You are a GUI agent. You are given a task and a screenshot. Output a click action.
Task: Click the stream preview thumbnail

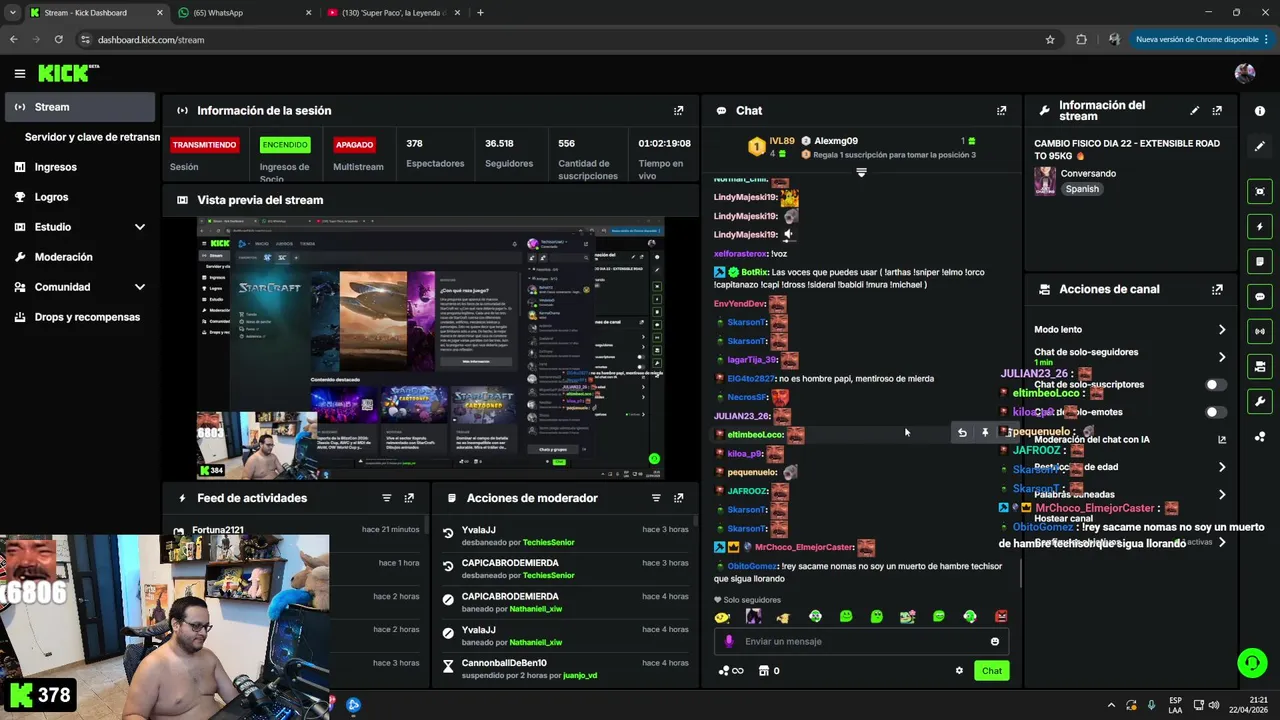431,348
